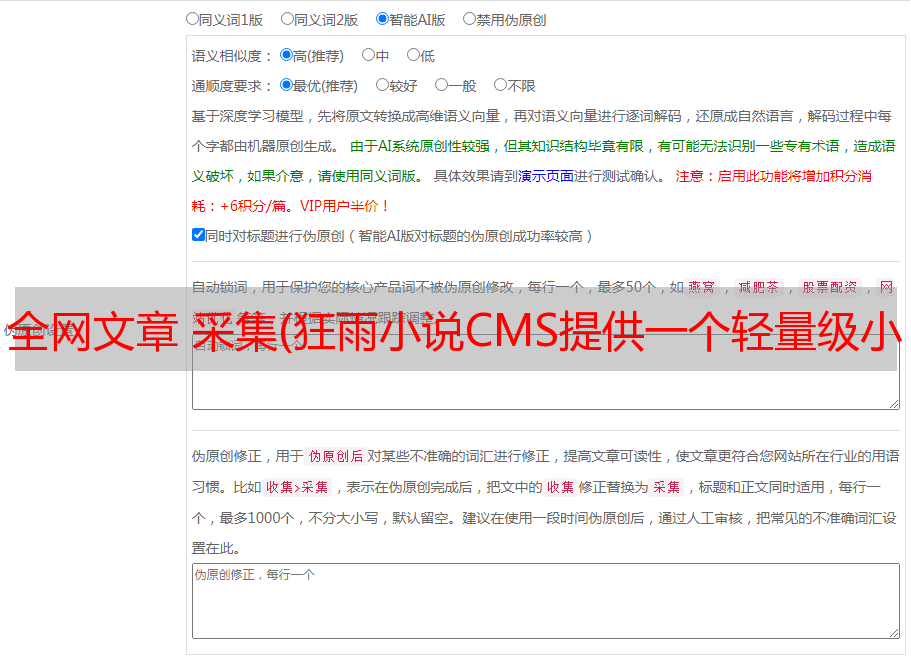Screen dimensions: 911x658
Task: Grab the 伪原创修正 textarea resize handle
Action: coord(894,633)
